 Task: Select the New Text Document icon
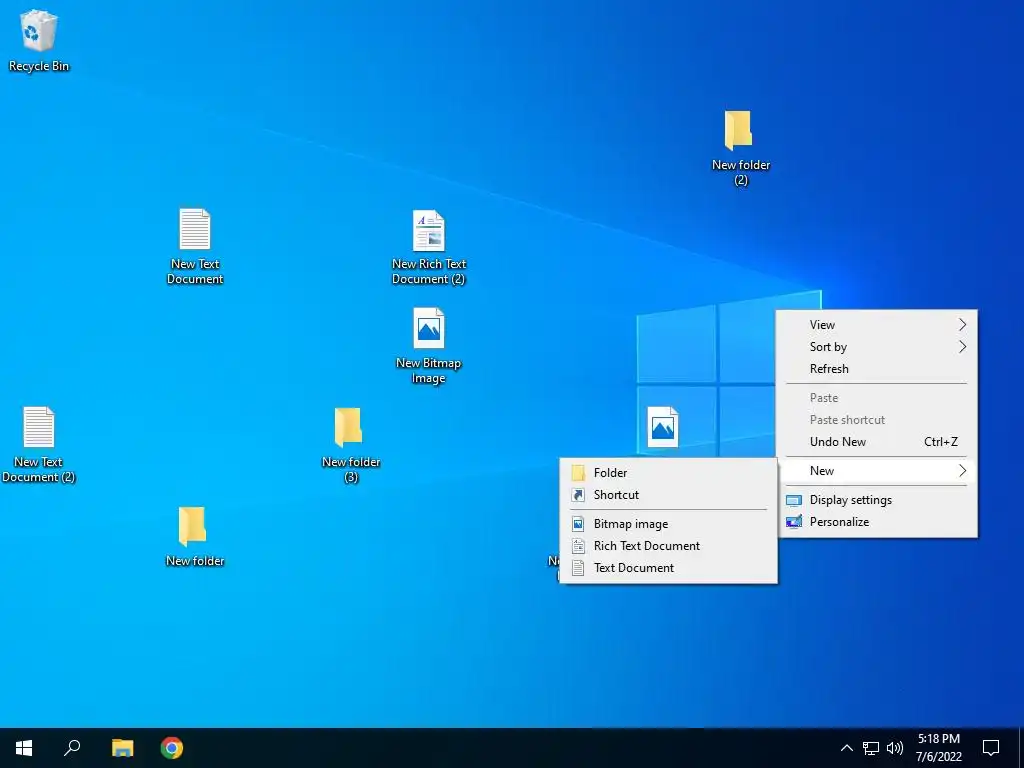pos(195,246)
